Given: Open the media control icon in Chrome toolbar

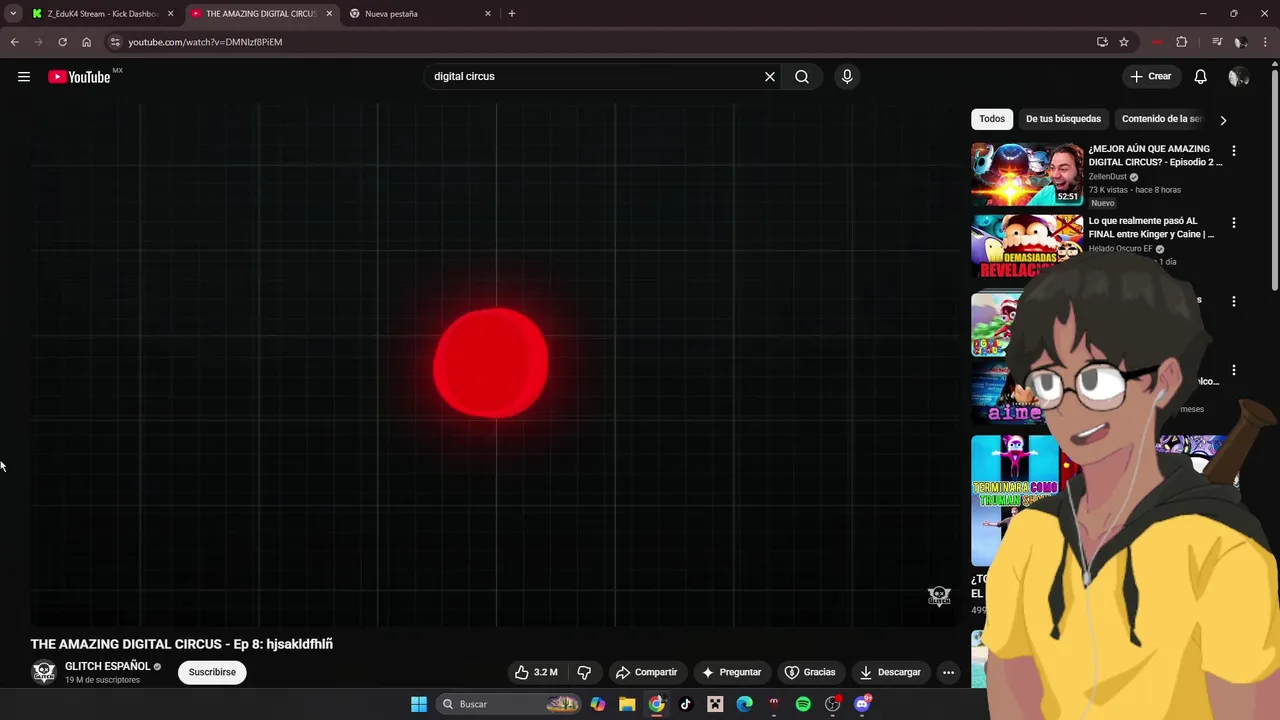Looking at the screenshot, I should (1217, 42).
